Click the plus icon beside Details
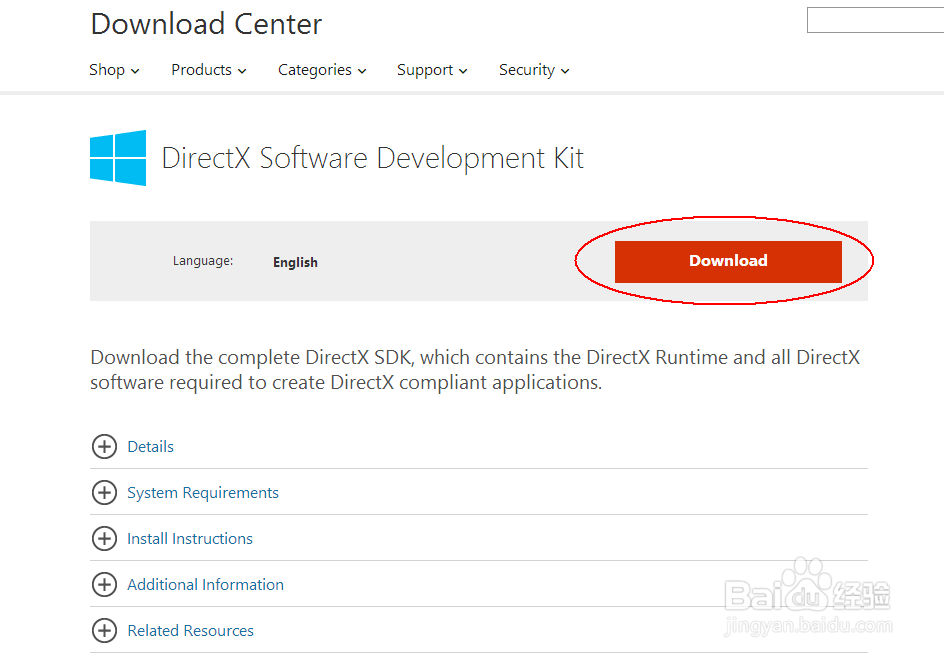Image resolution: width=944 pixels, height=658 pixels. coord(105,447)
